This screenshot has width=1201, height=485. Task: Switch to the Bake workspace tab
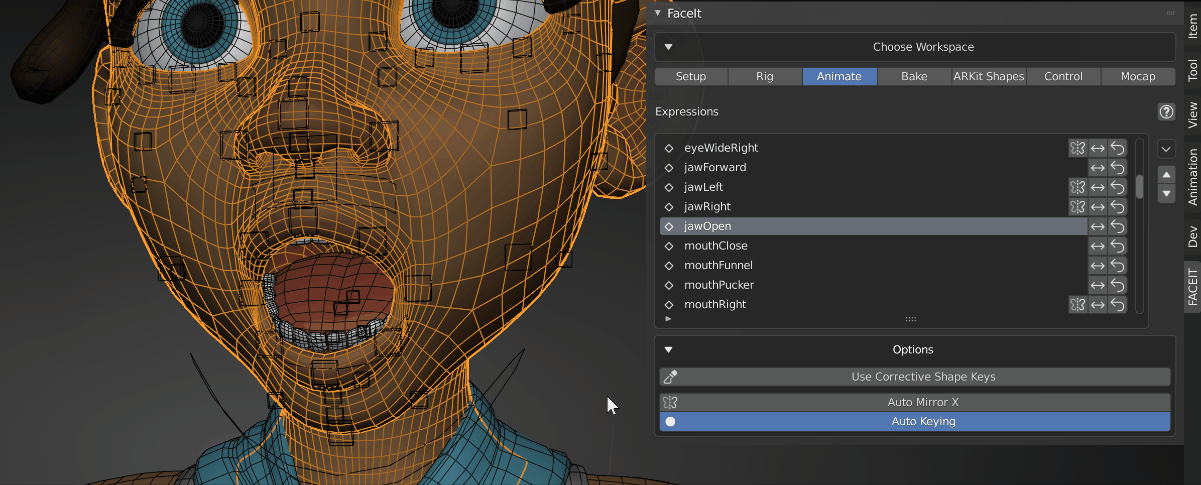pos(913,77)
